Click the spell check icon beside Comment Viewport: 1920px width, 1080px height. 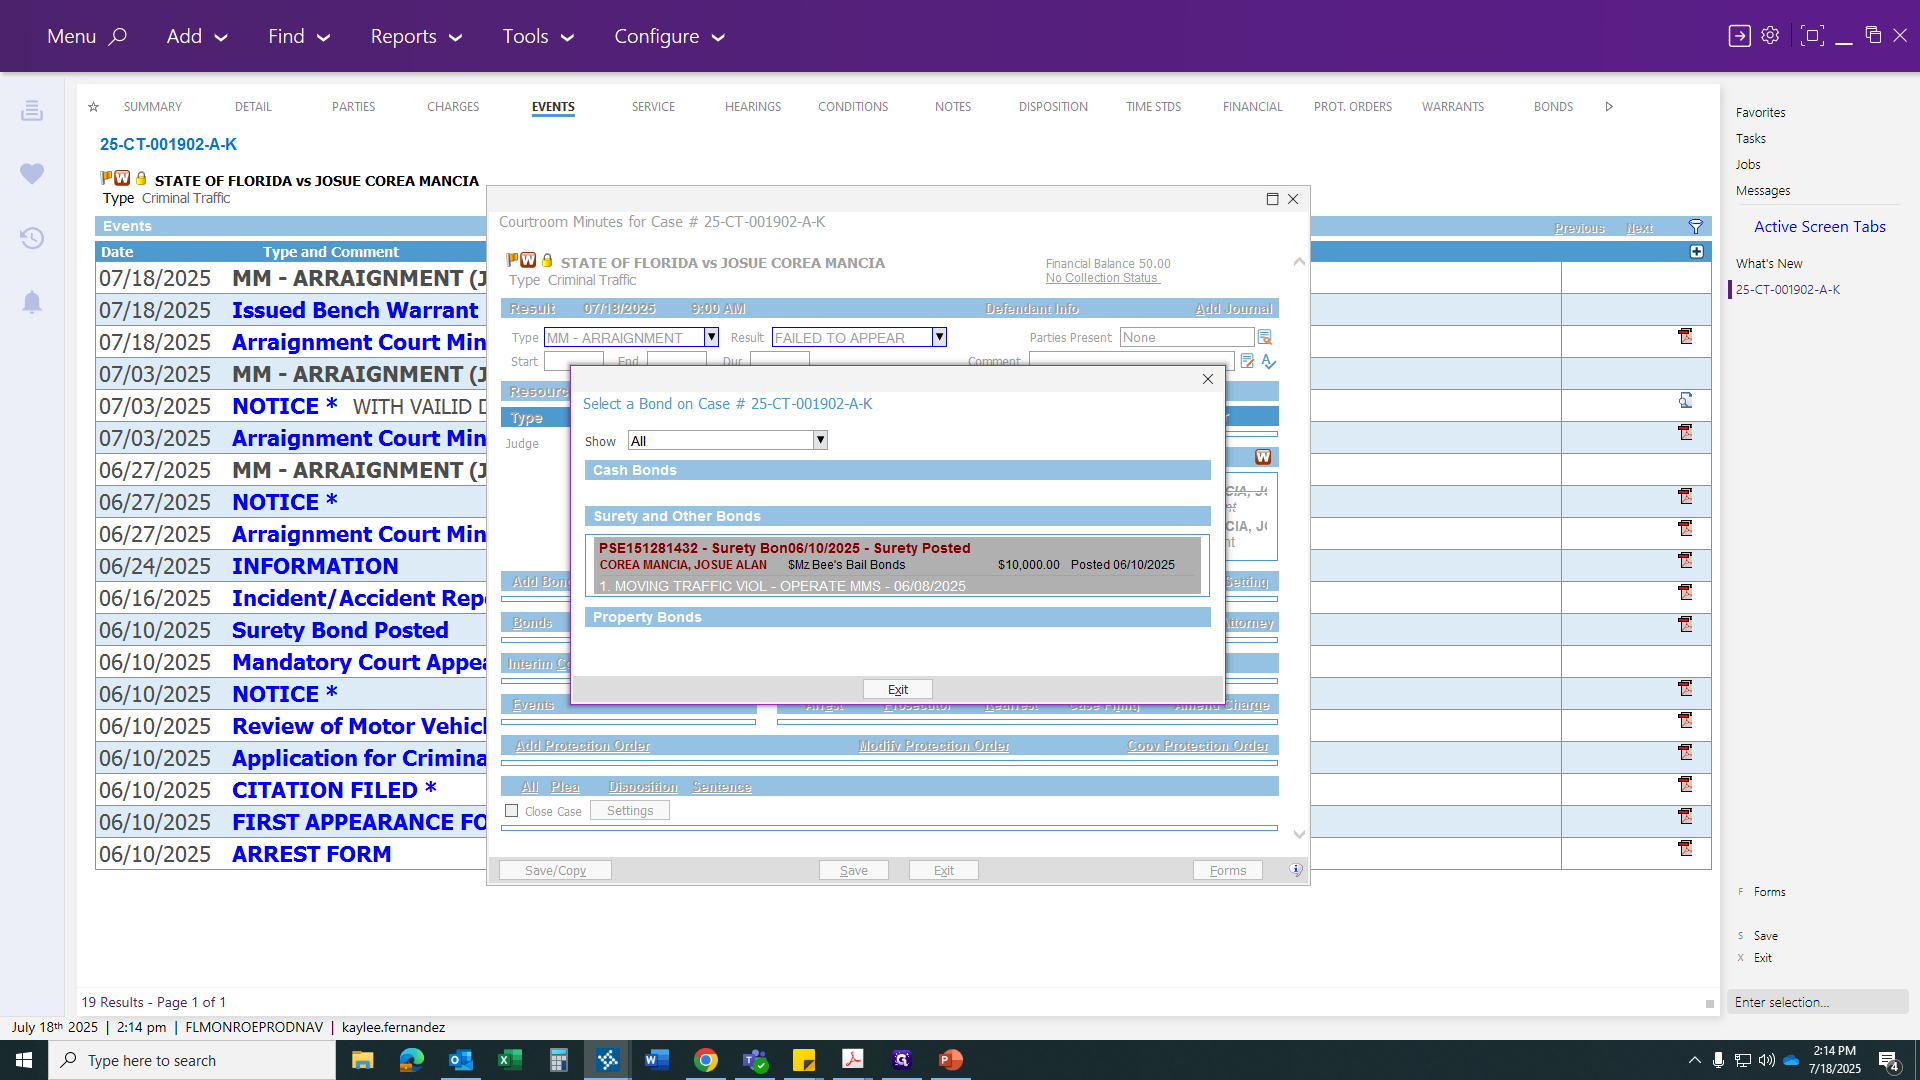coord(1269,361)
